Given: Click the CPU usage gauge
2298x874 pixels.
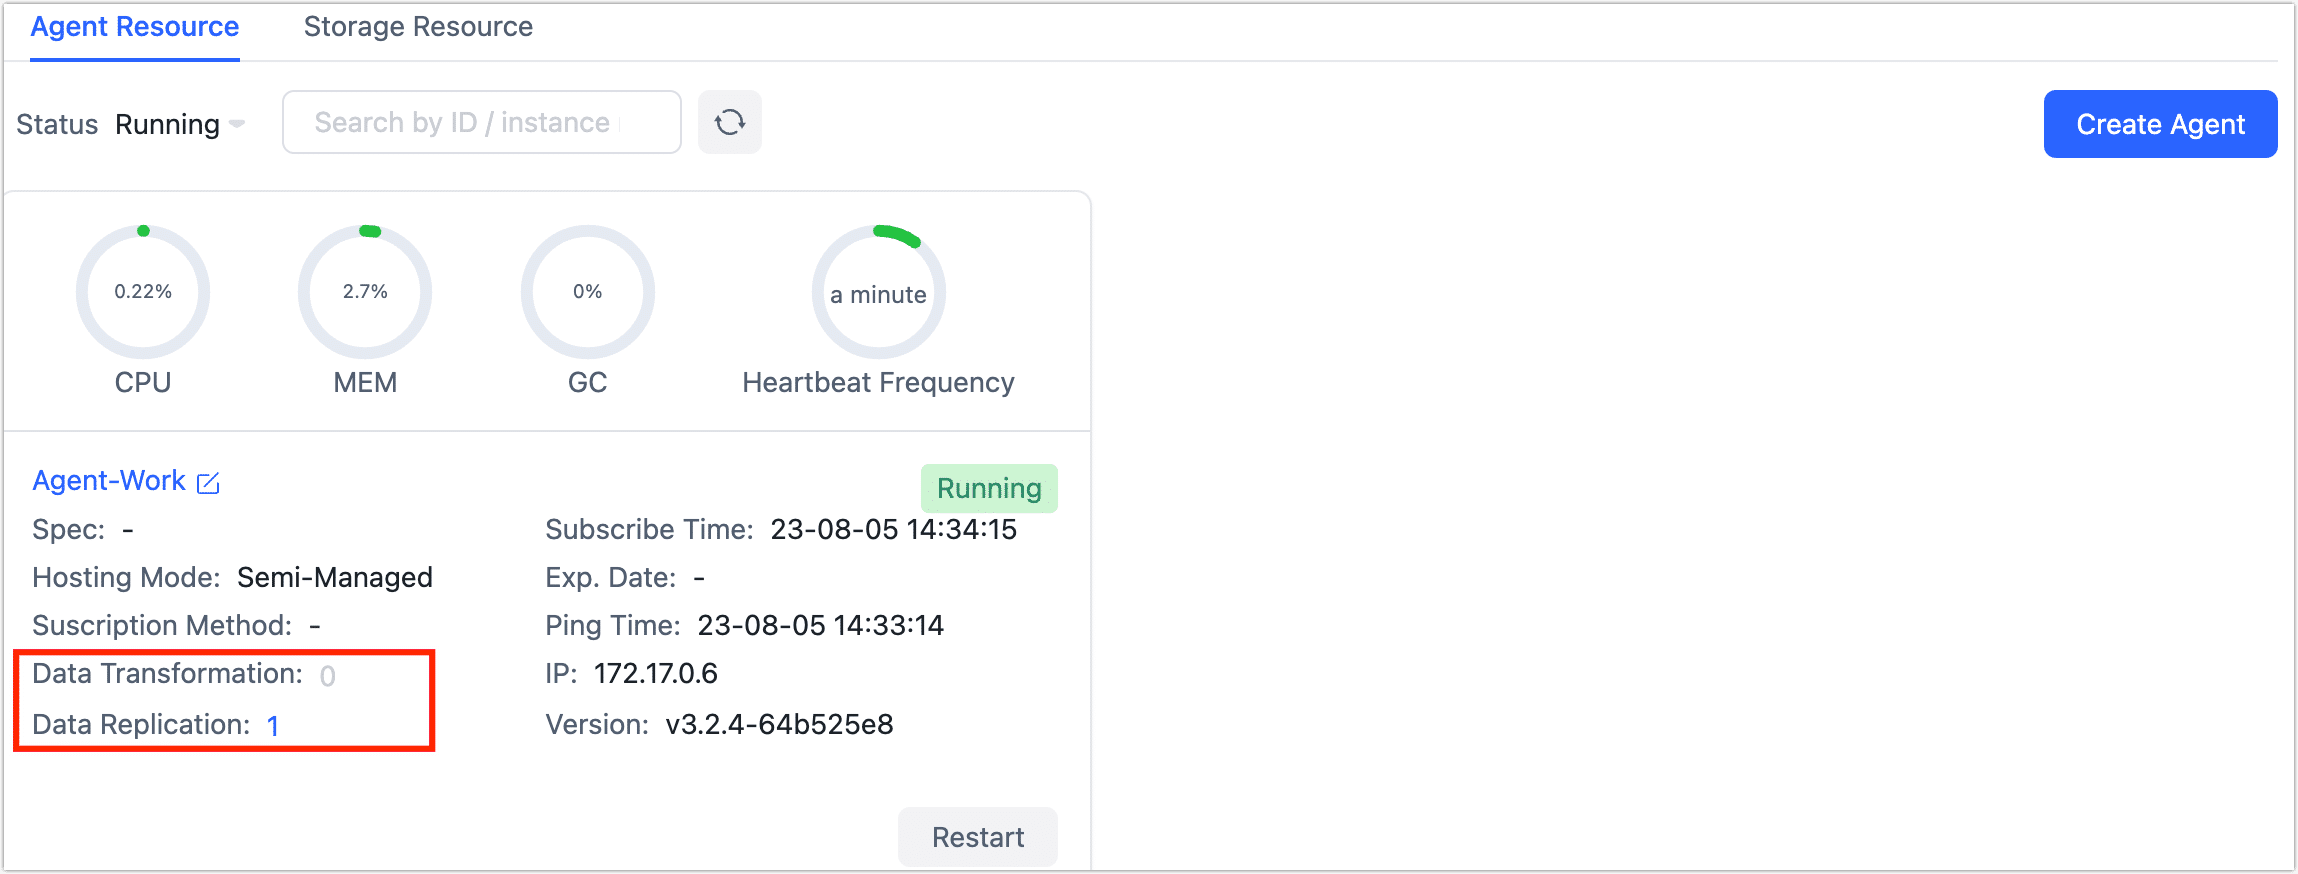Looking at the screenshot, I should click(x=143, y=292).
